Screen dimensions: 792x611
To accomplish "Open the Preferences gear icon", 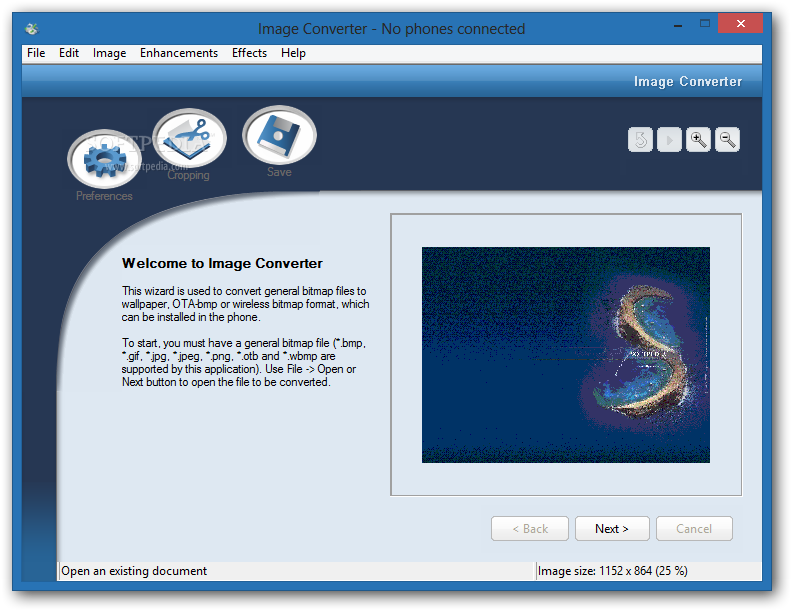I will point(104,159).
